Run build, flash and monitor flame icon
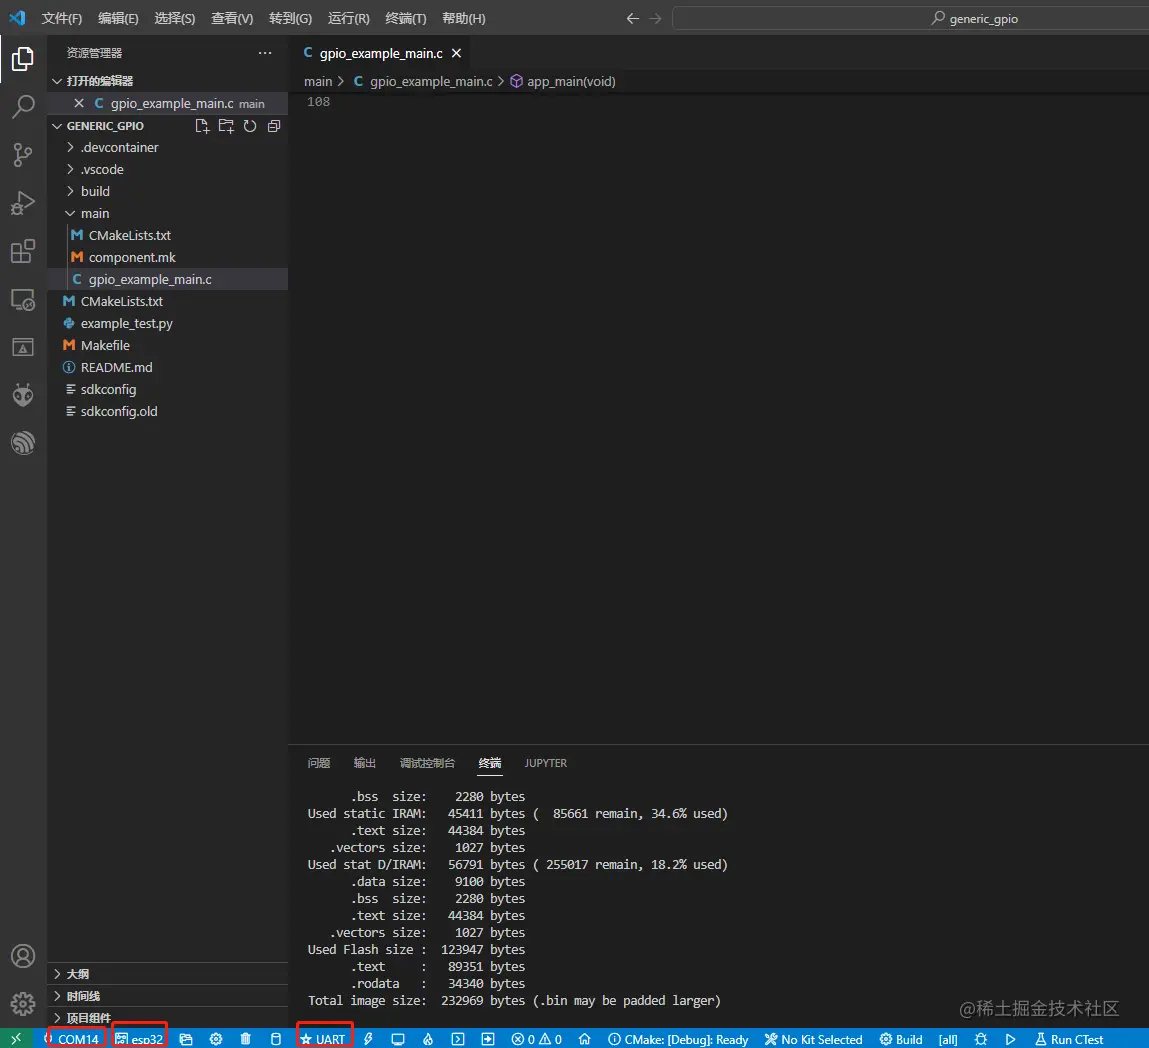The width and height of the screenshot is (1149, 1048). click(x=428, y=1039)
